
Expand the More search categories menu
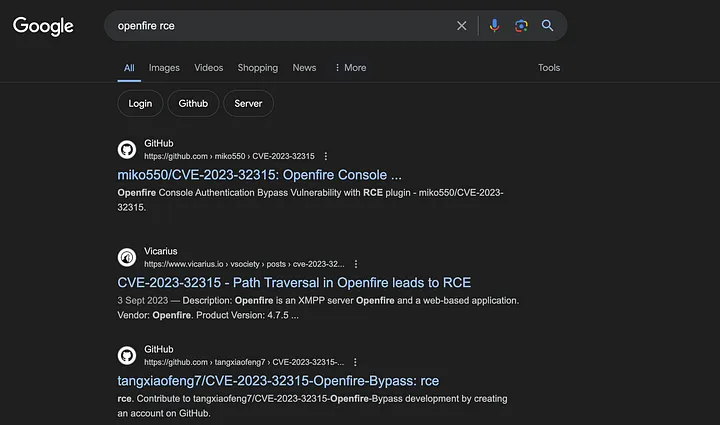pyautogui.click(x=350, y=68)
